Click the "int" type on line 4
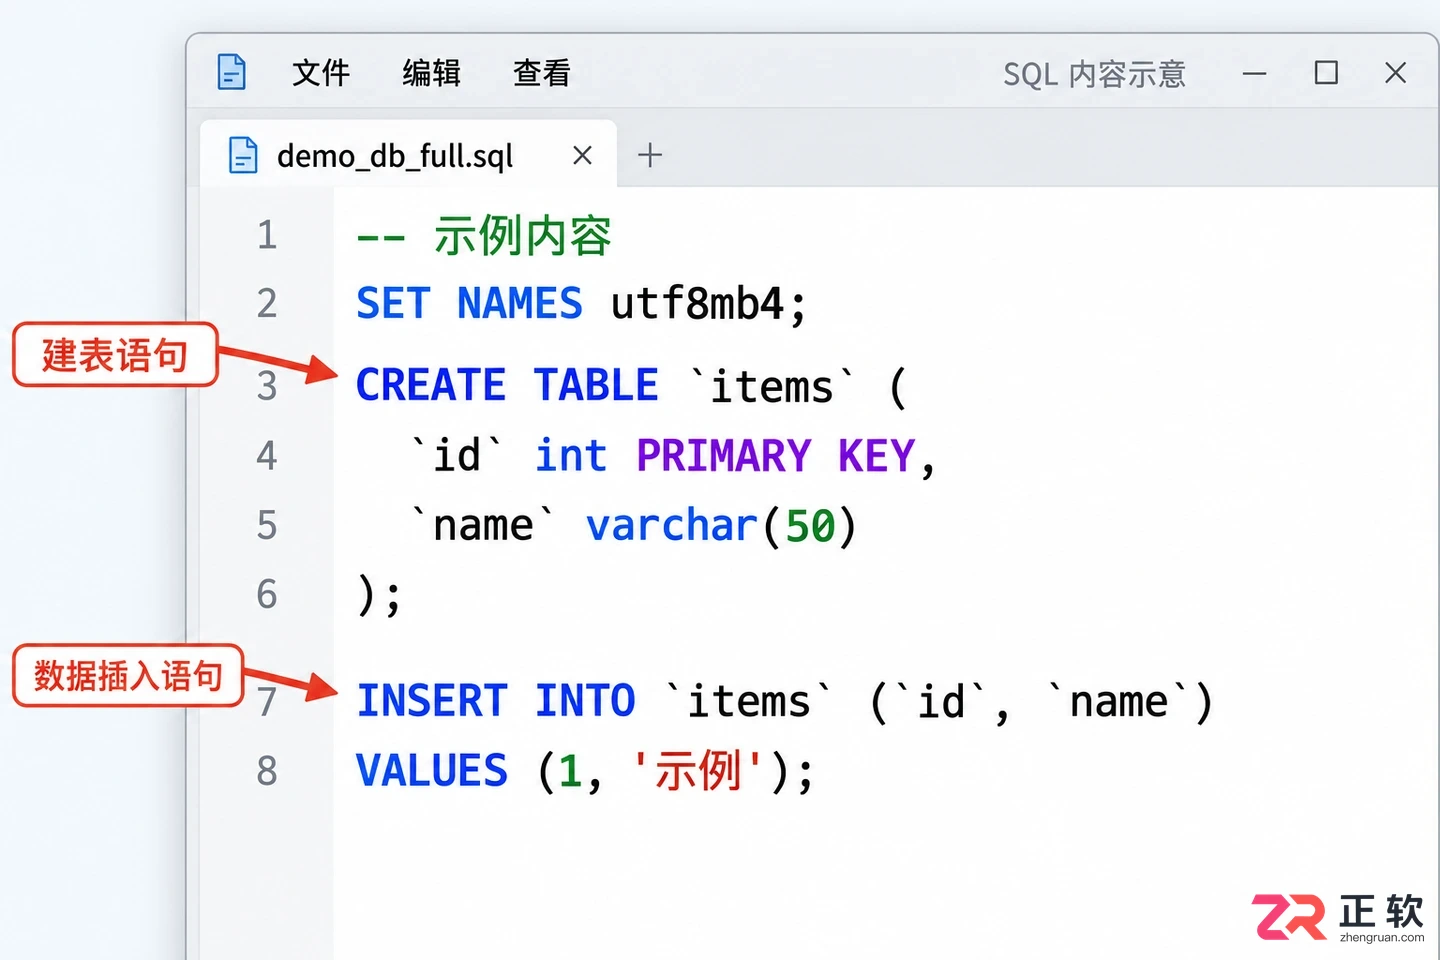 click(571, 456)
